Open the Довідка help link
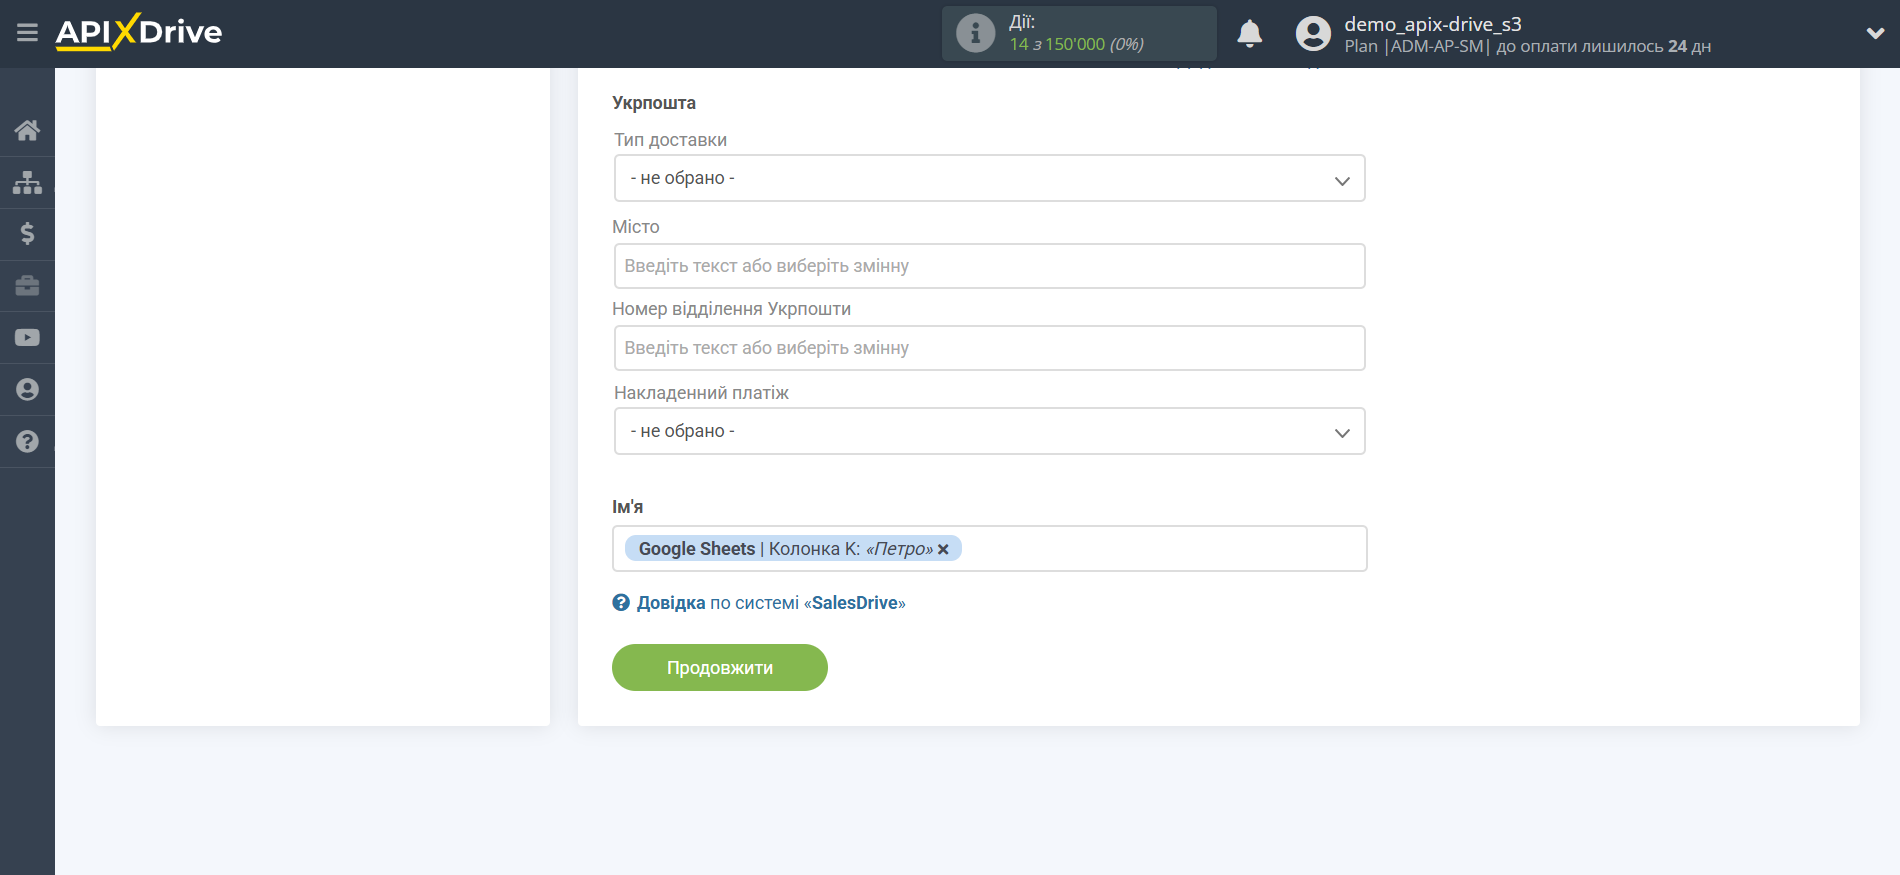Screen dimensions: 1900x875 (x=671, y=603)
